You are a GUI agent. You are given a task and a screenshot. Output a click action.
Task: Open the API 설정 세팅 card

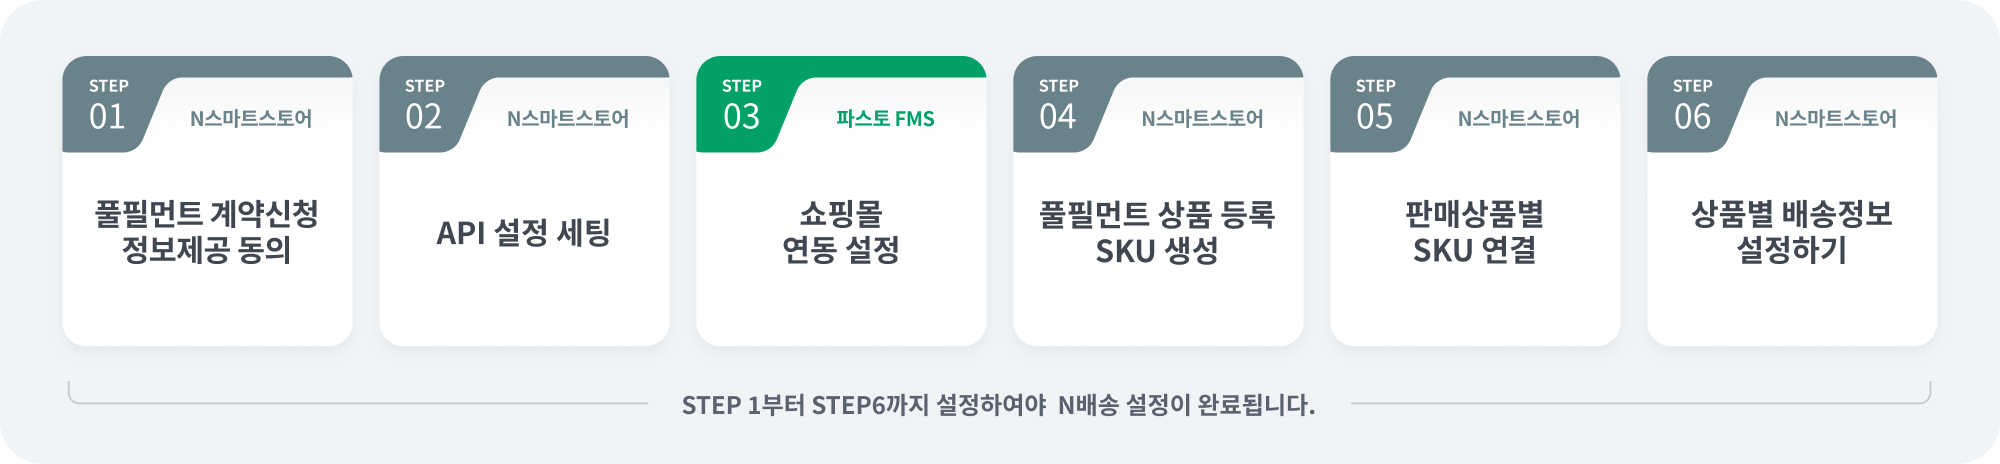(524, 201)
